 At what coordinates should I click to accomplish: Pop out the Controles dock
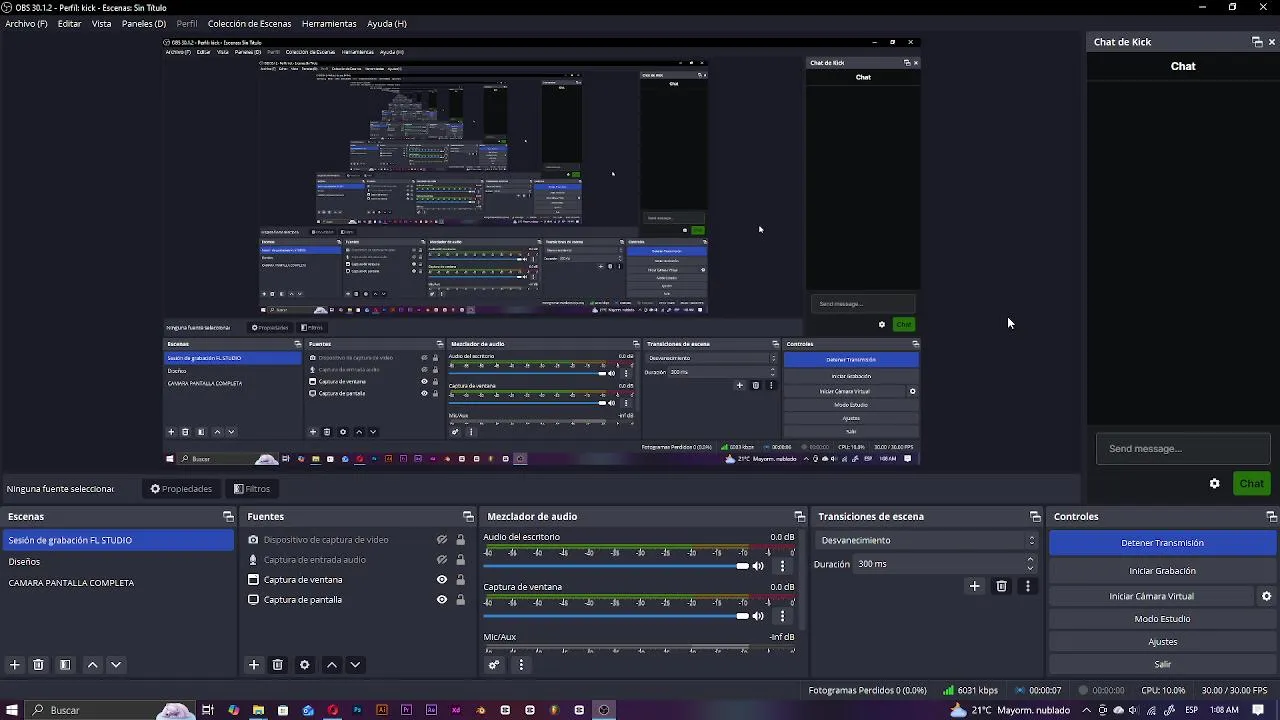pos(1271,517)
